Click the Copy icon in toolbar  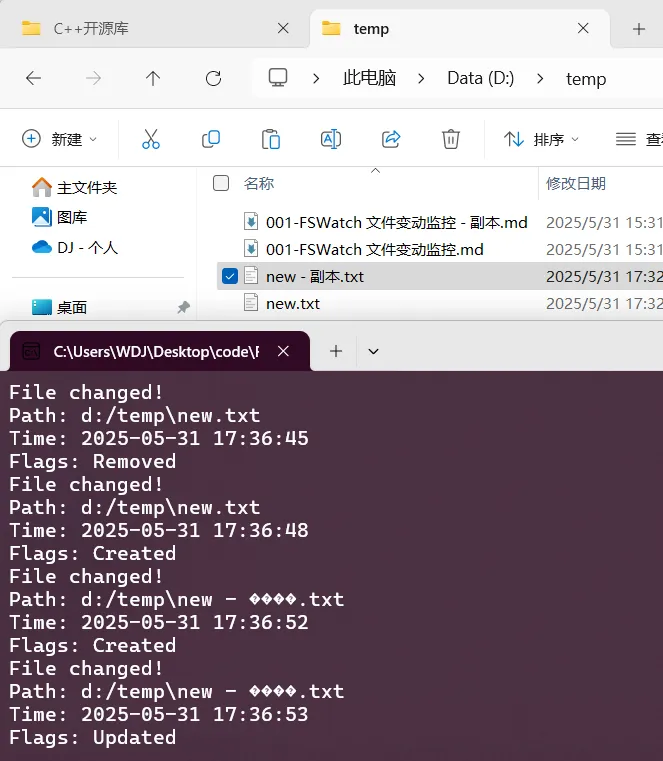coord(211,139)
